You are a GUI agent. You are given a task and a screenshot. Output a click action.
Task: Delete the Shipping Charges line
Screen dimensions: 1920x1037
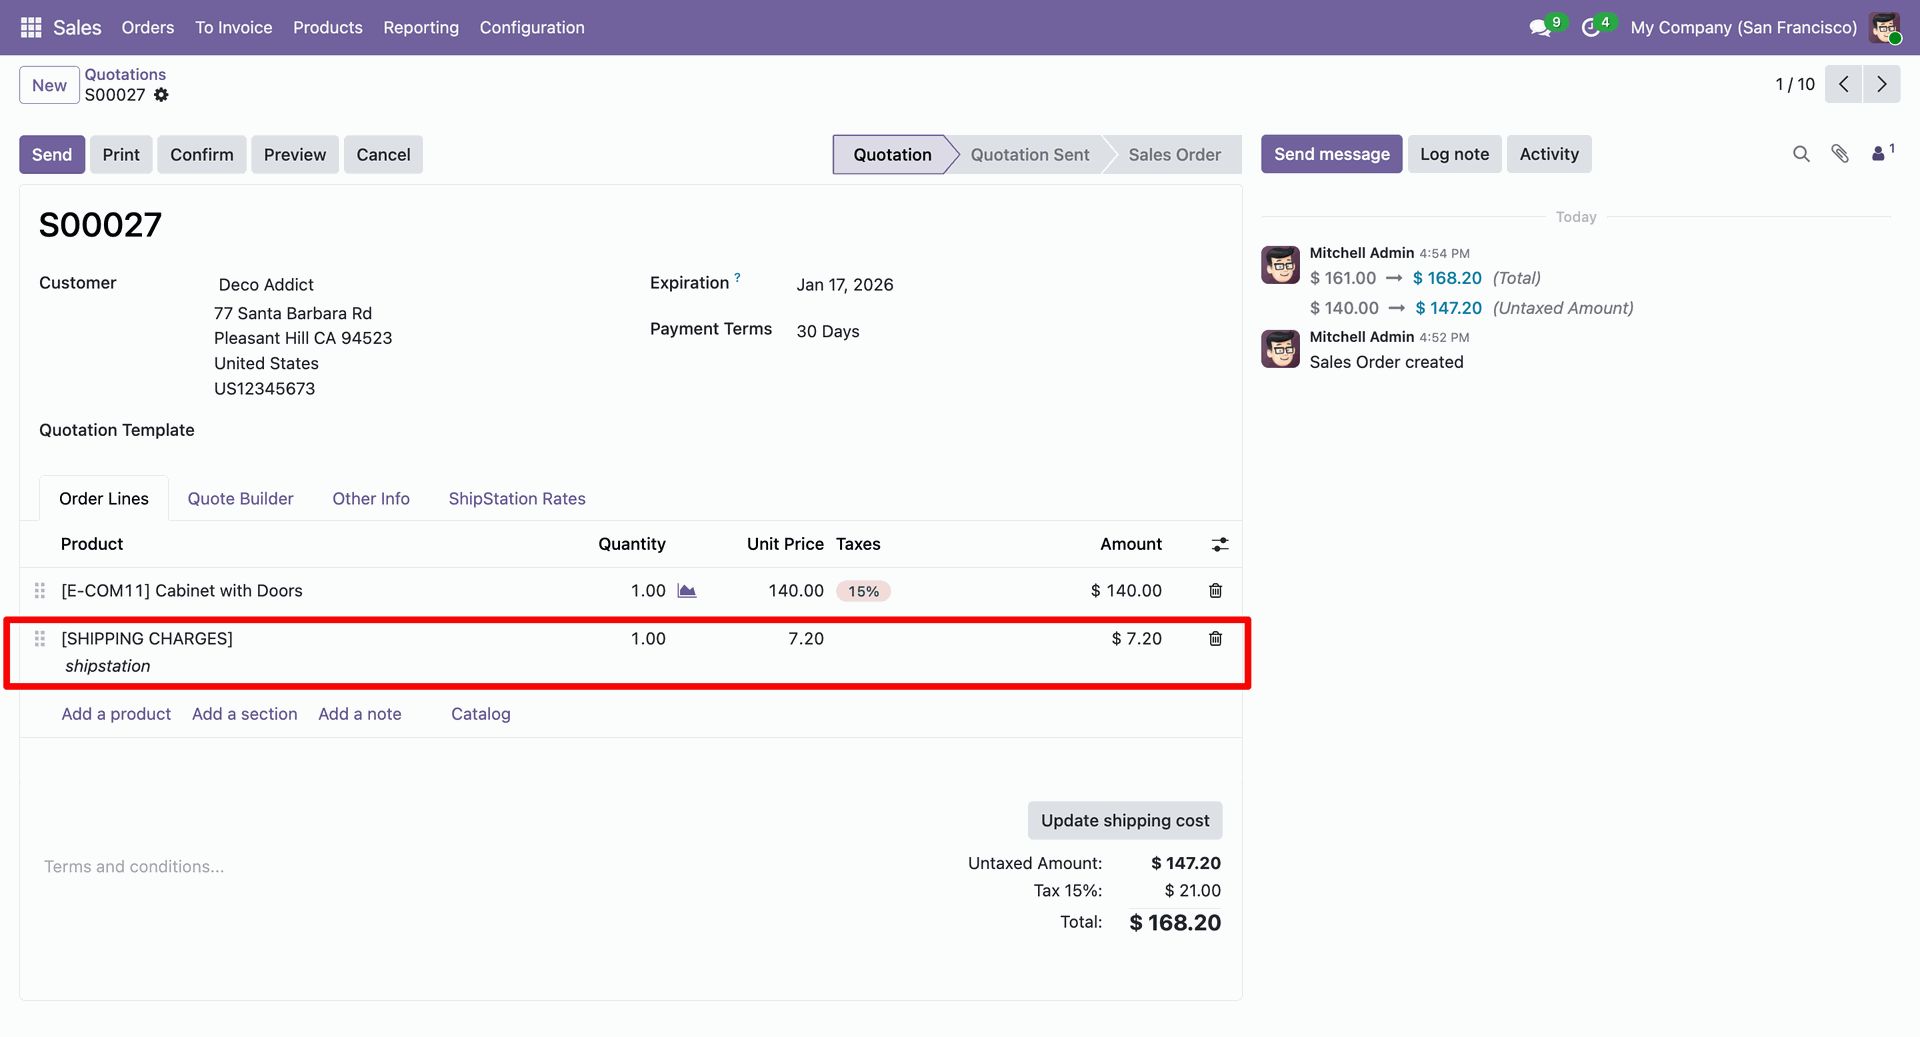(1215, 639)
